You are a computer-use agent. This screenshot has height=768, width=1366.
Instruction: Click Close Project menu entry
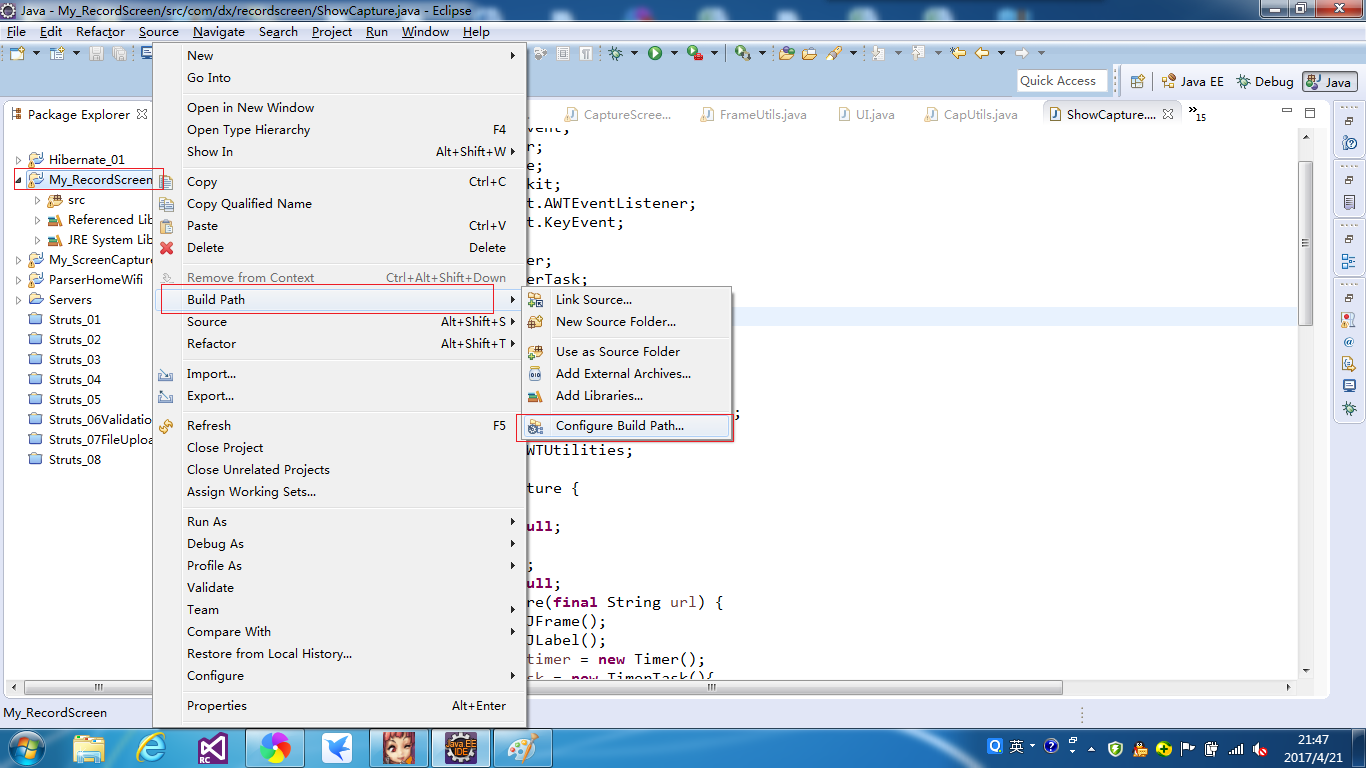(338, 448)
